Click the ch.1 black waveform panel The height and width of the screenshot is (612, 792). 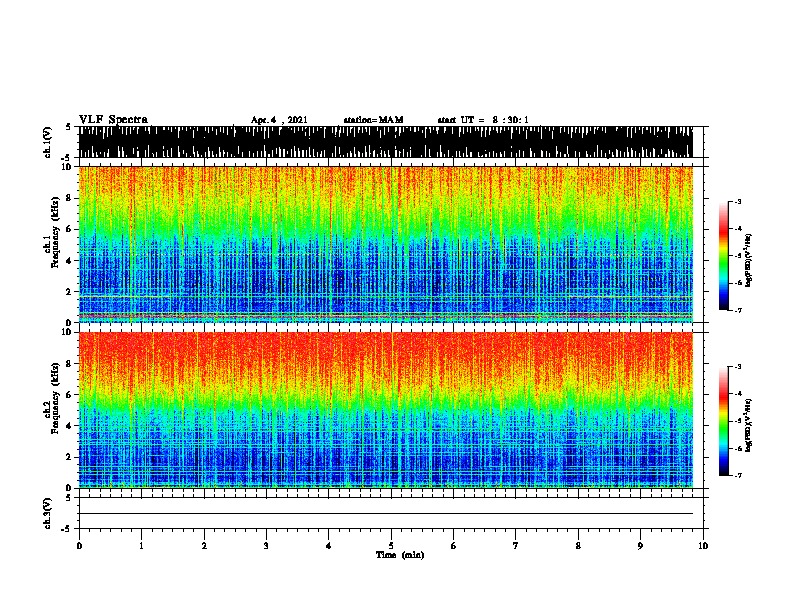tap(386, 142)
